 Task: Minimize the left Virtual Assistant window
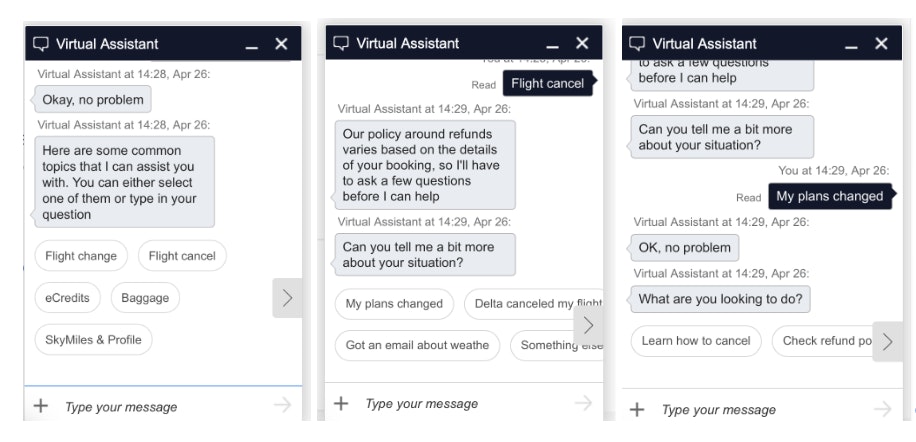pyautogui.click(x=252, y=46)
